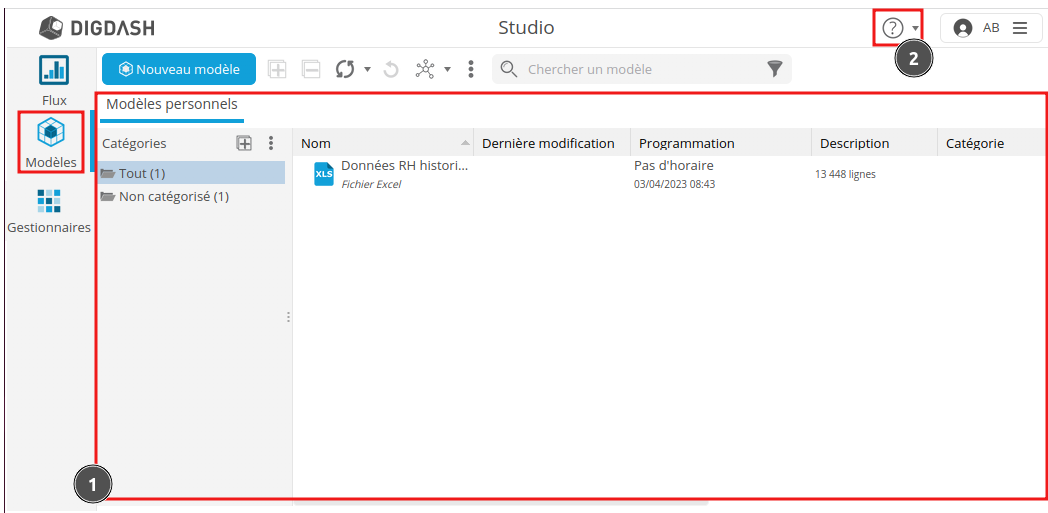Click the add category icon
Viewport: 1048px width, 513px height.
click(x=244, y=143)
